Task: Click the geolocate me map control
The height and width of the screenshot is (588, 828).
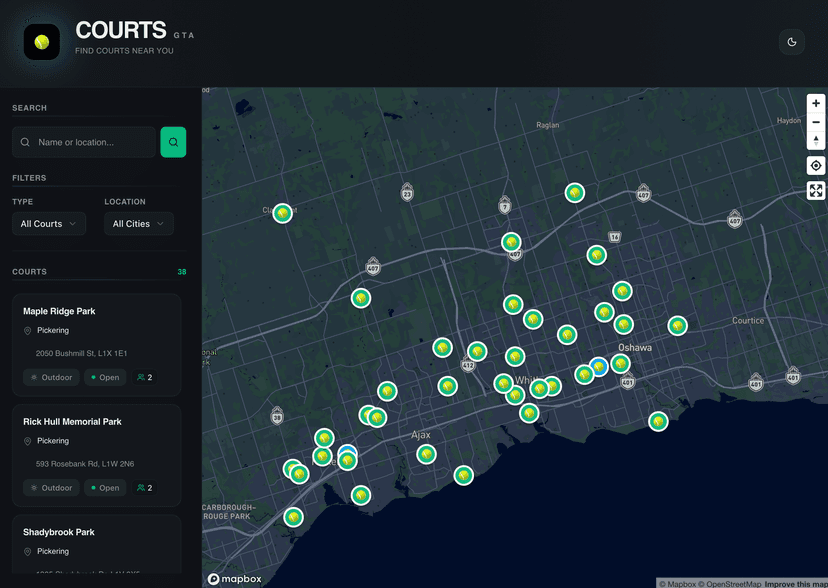Action: (x=815, y=165)
